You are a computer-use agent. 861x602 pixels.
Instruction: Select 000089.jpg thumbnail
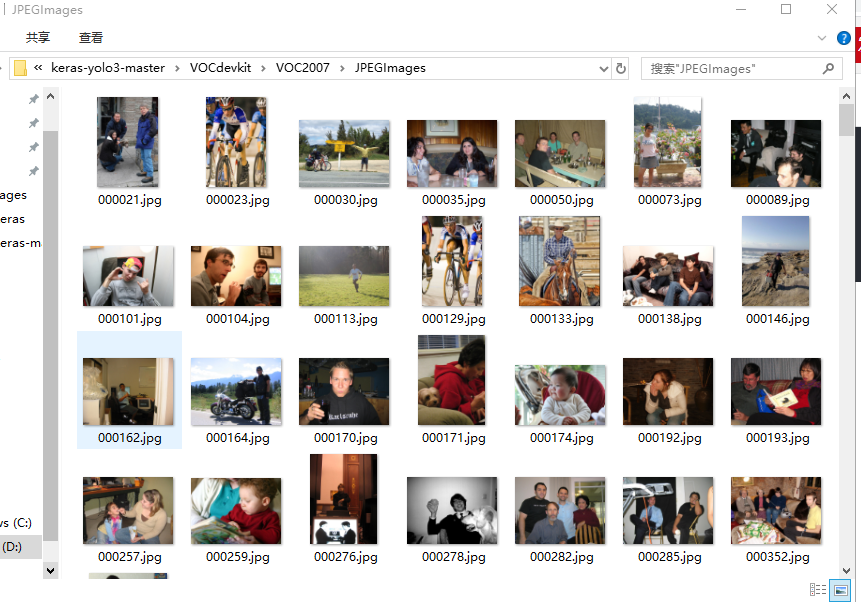776,154
